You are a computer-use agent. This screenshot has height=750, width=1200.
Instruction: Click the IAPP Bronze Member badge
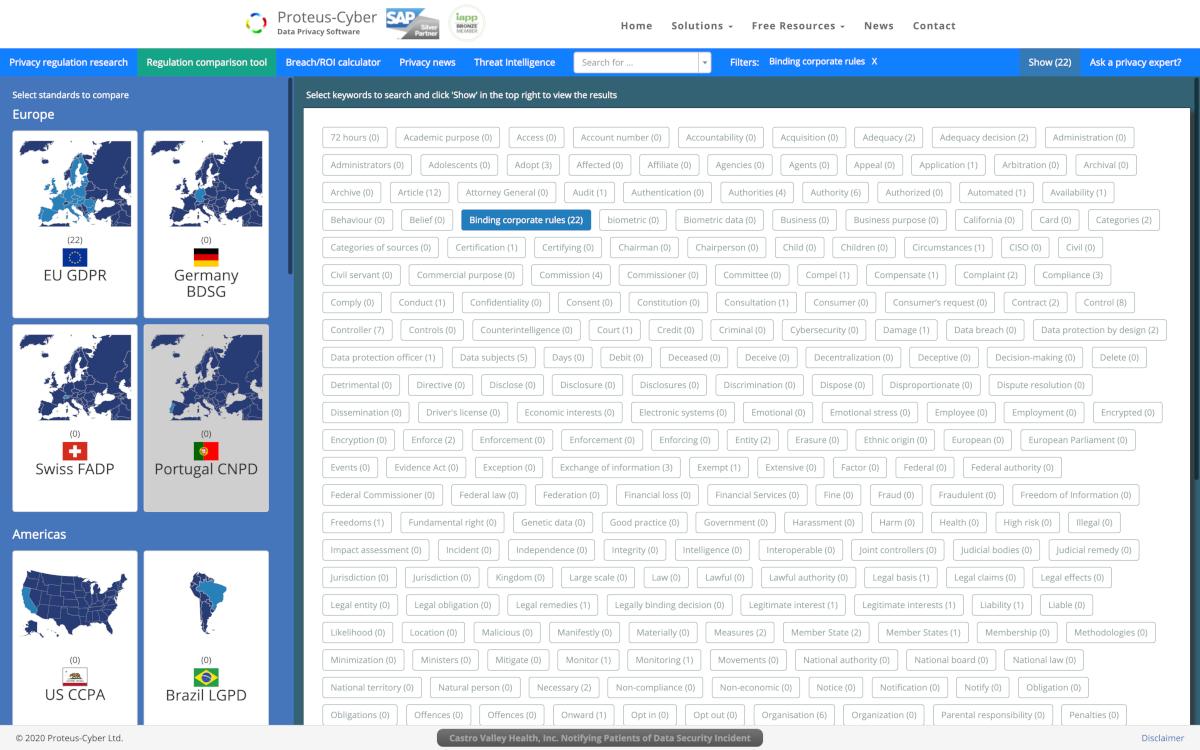(466, 23)
